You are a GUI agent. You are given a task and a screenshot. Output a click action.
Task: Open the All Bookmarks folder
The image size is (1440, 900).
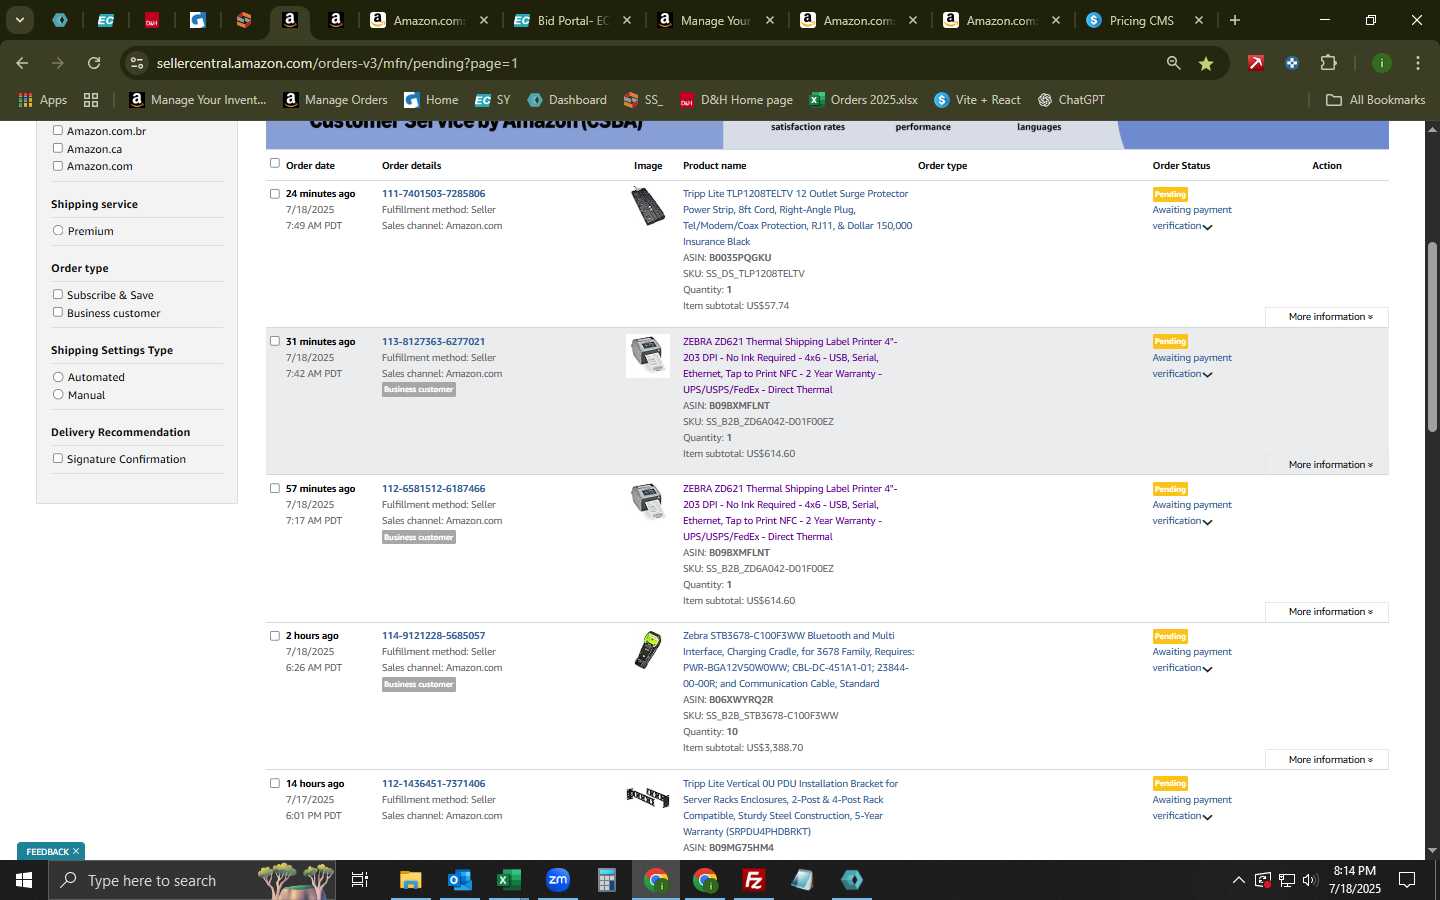pos(1375,100)
